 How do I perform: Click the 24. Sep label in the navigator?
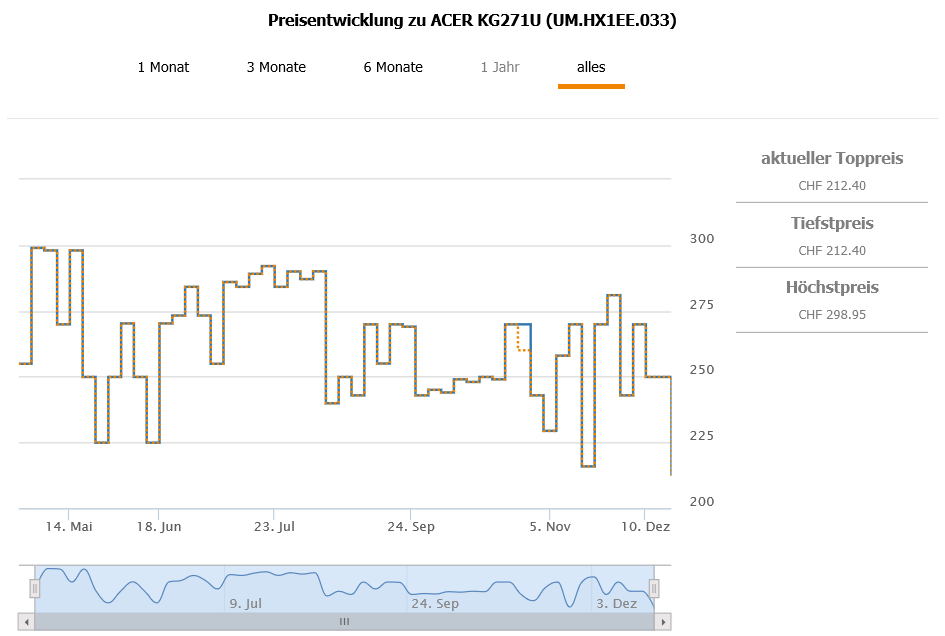click(x=435, y=604)
